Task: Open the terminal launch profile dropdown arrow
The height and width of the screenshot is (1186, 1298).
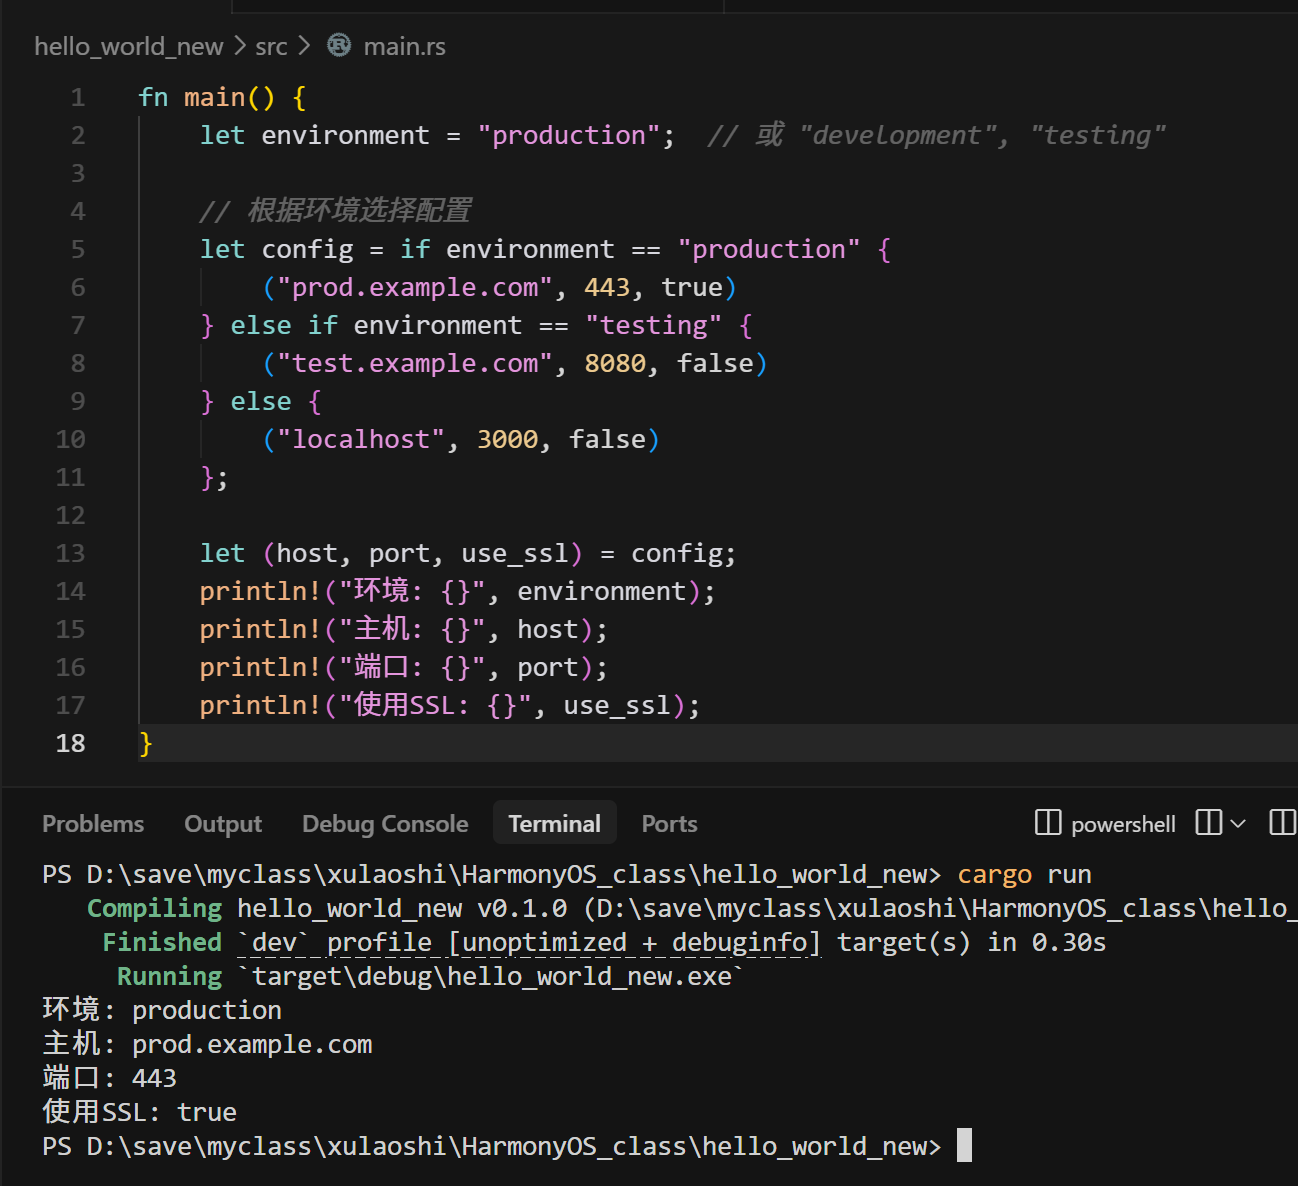Action: [x=1238, y=823]
